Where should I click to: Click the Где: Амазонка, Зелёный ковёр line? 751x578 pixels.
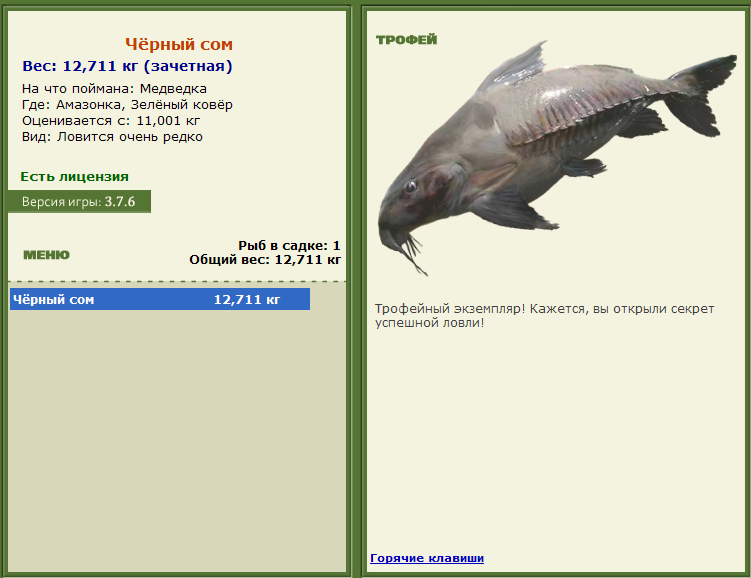click(x=127, y=104)
